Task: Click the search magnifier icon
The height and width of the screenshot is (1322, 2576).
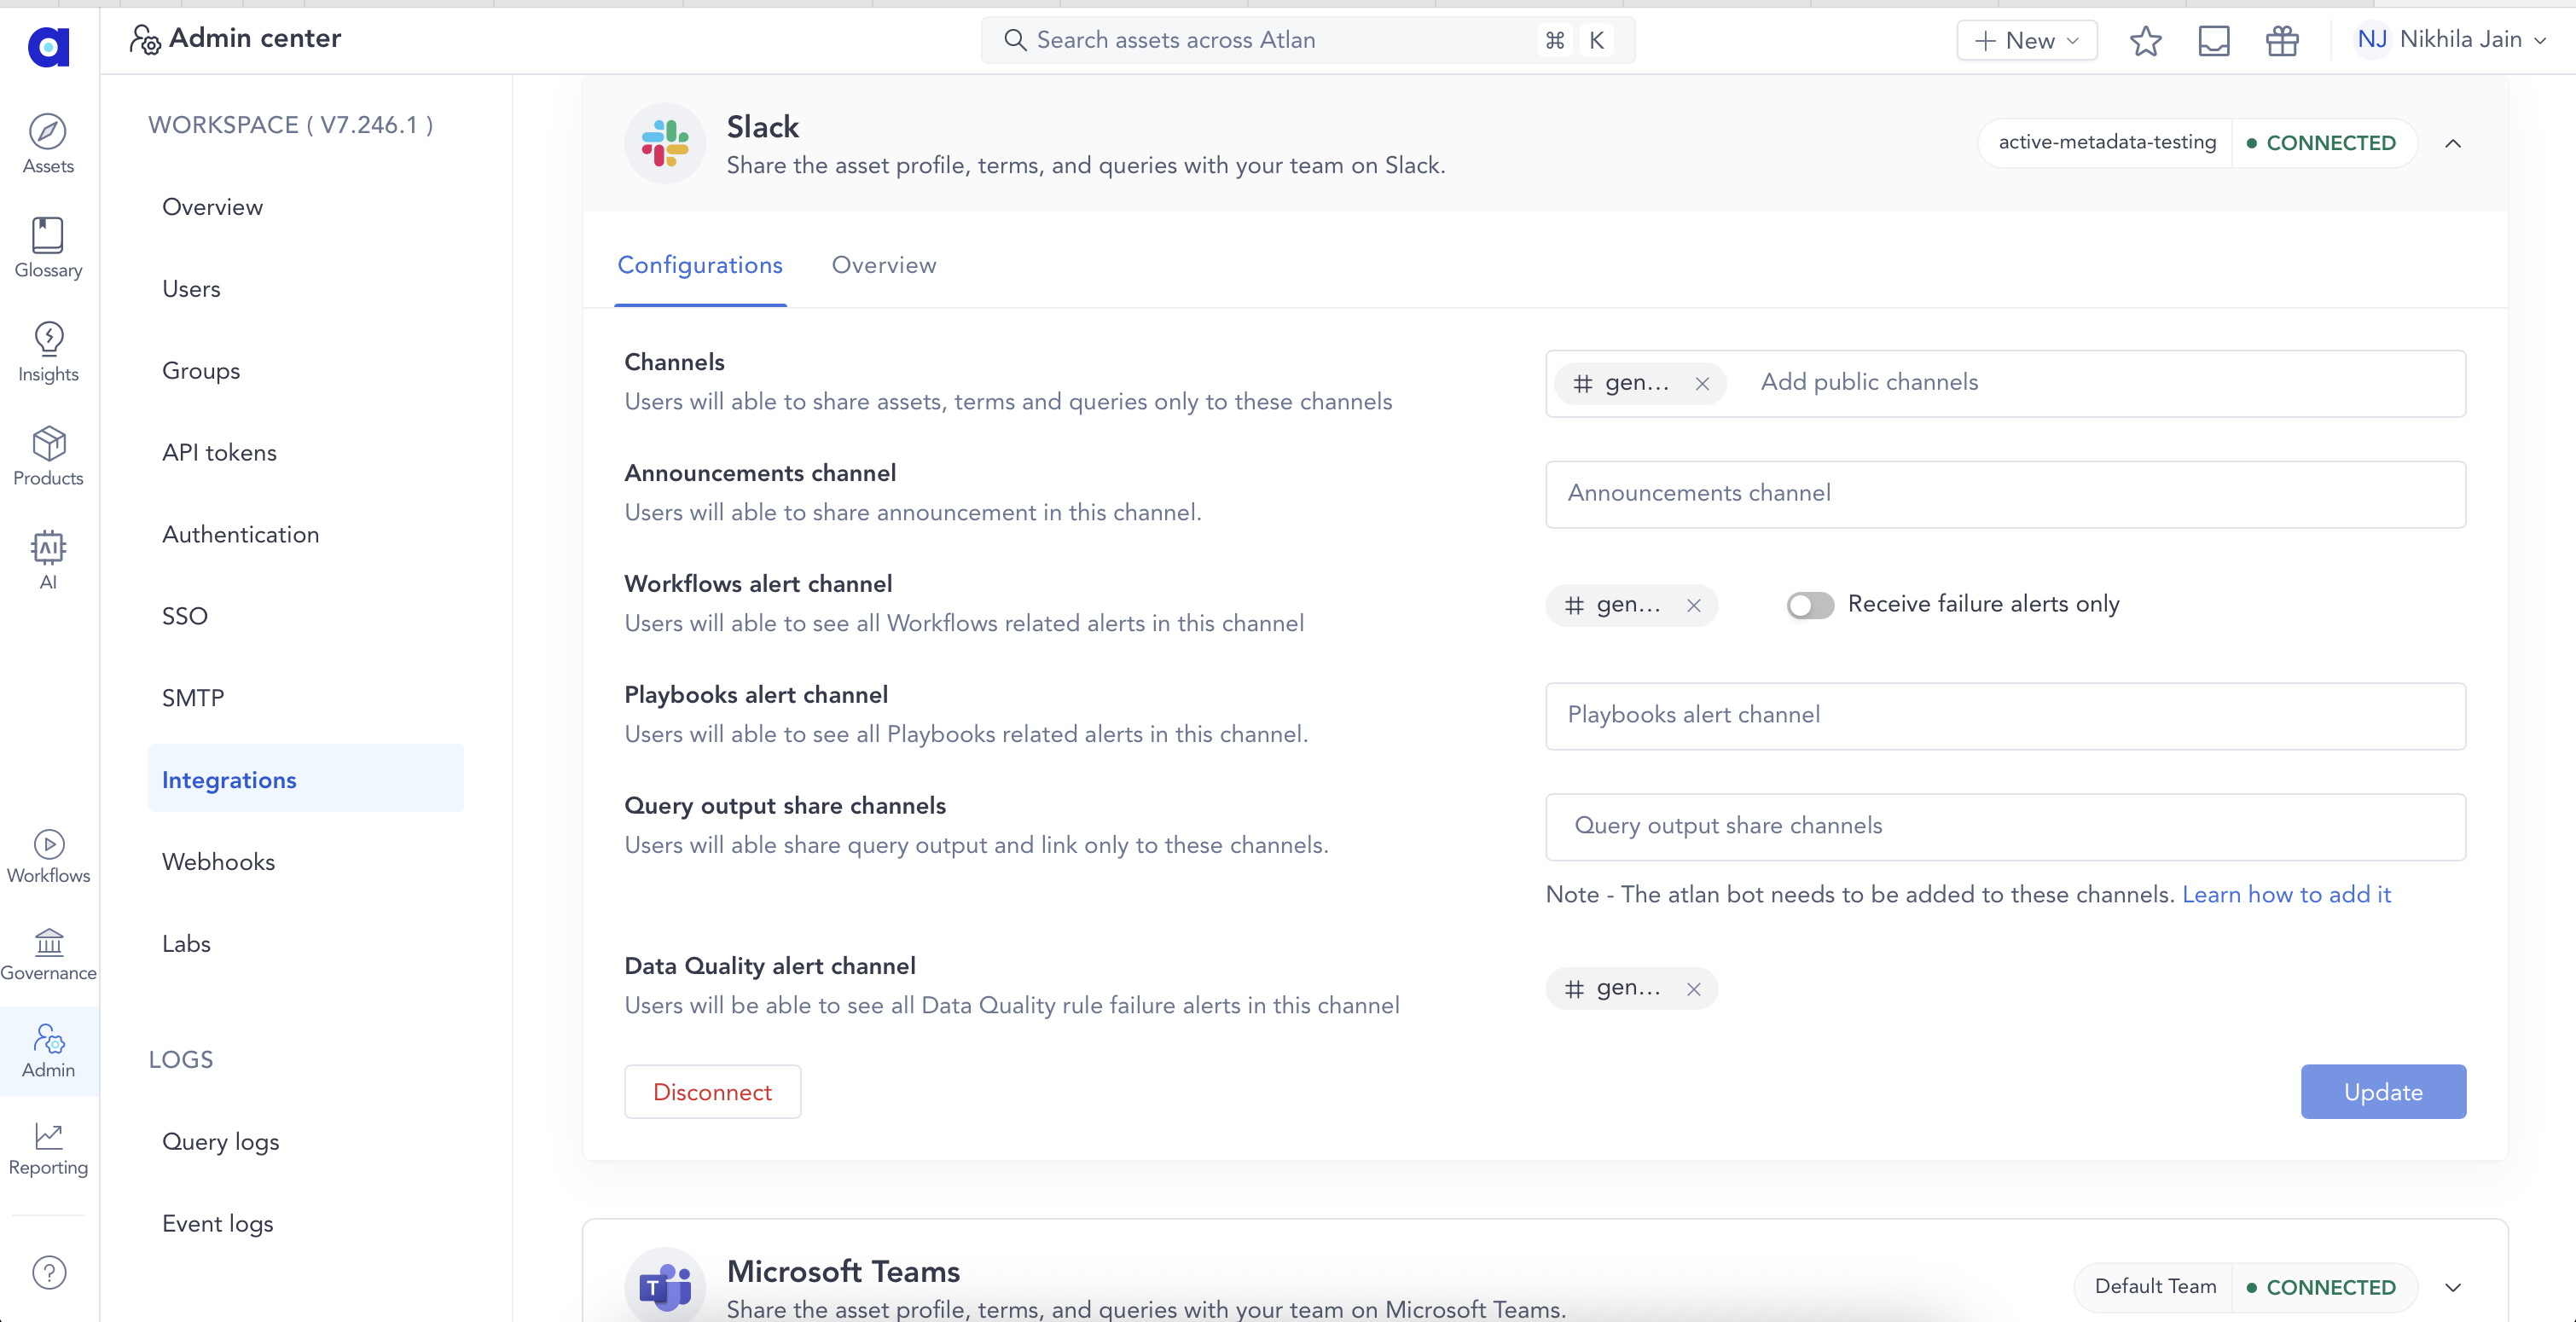Action: (1014, 40)
